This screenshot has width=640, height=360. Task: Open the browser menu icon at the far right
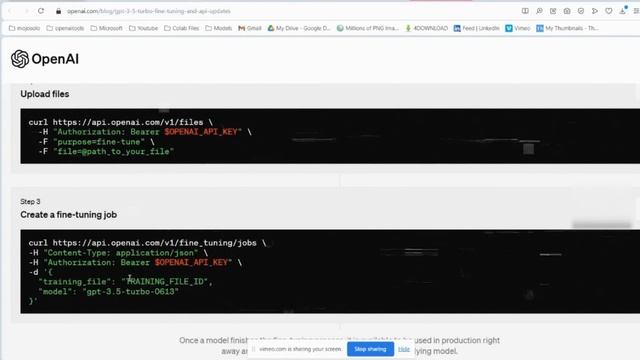[636, 11]
